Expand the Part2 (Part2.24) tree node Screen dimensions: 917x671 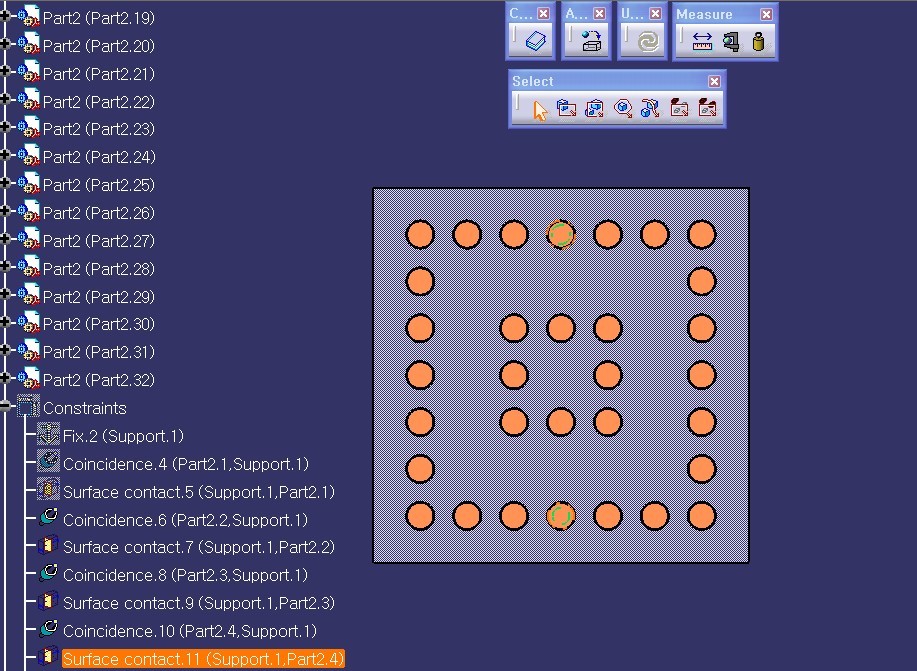(x=5, y=155)
